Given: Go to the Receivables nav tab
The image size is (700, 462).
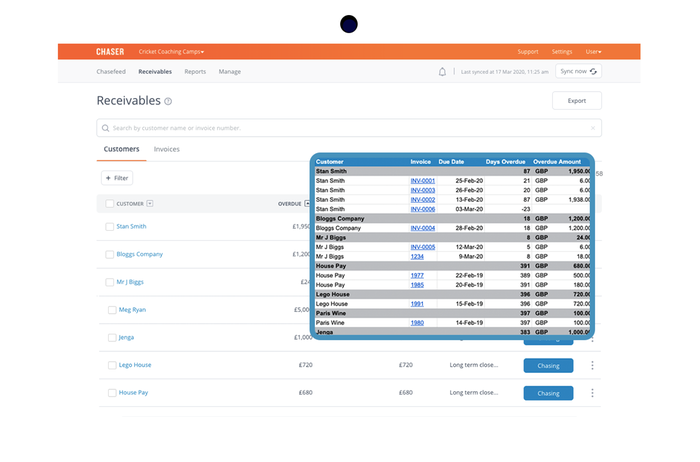Looking at the screenshot, I should click(x=155, y=71).
